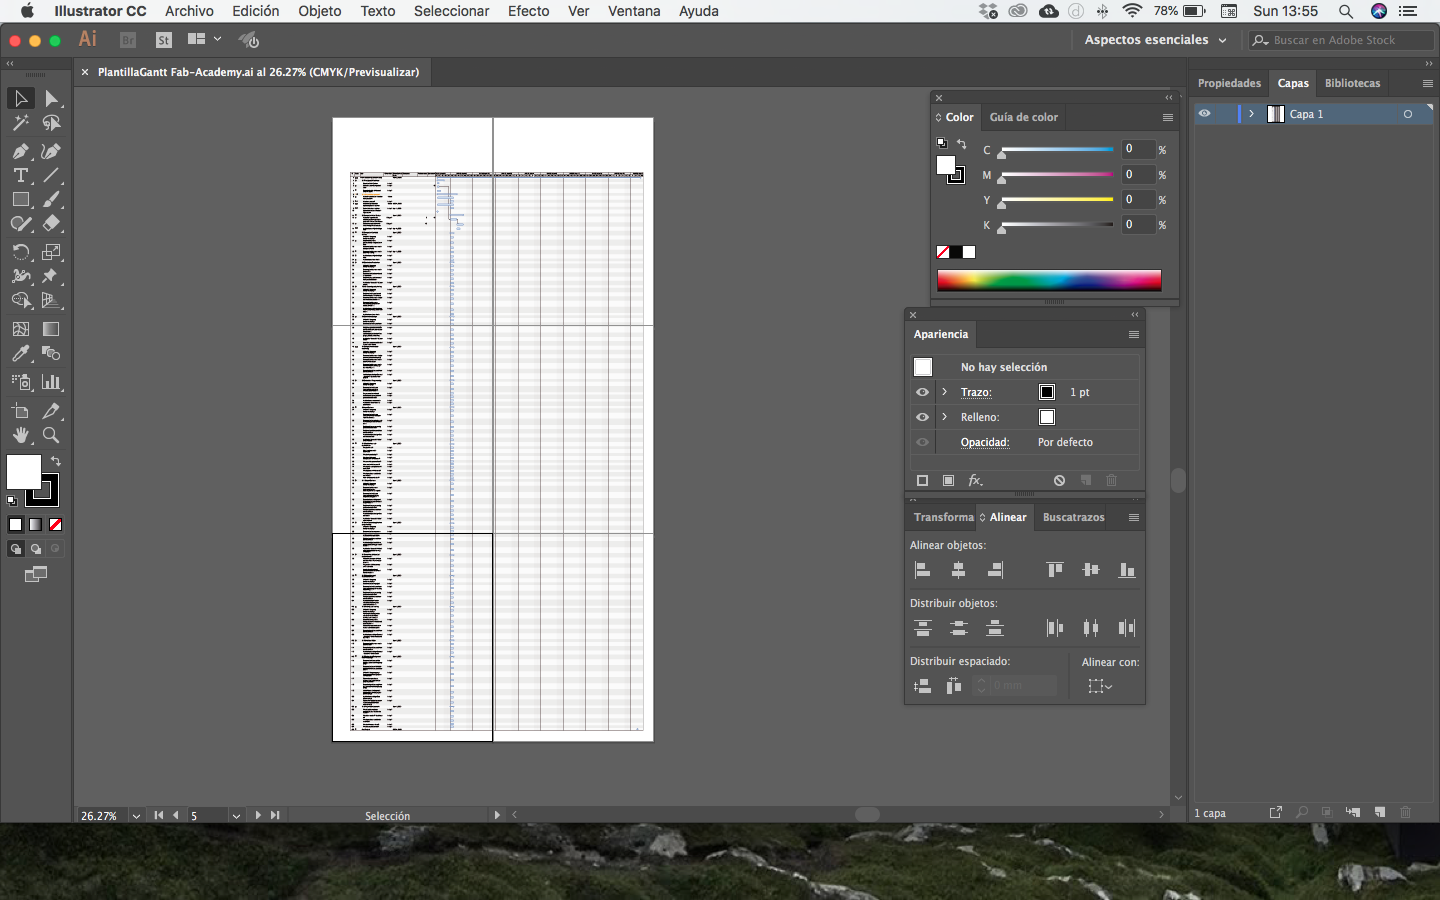Switch to the Bibliotecas tab
This screenshot has height=900, width=1440.
pyautogui.click(x=1352, y=83)
